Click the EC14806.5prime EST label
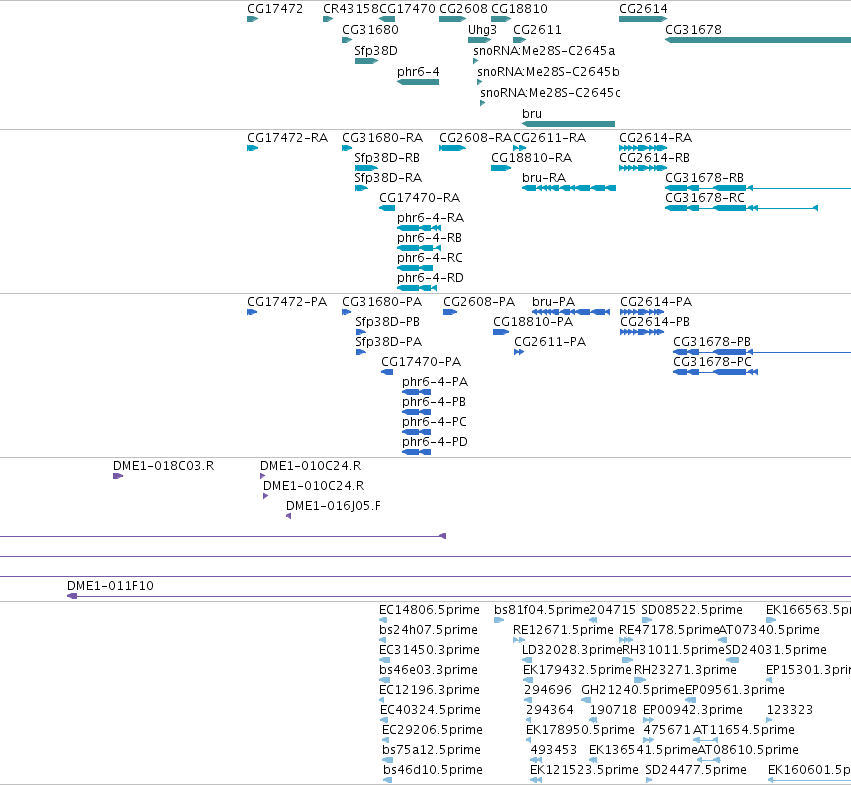The image size is (851, 785). click(x=429, y=610)
